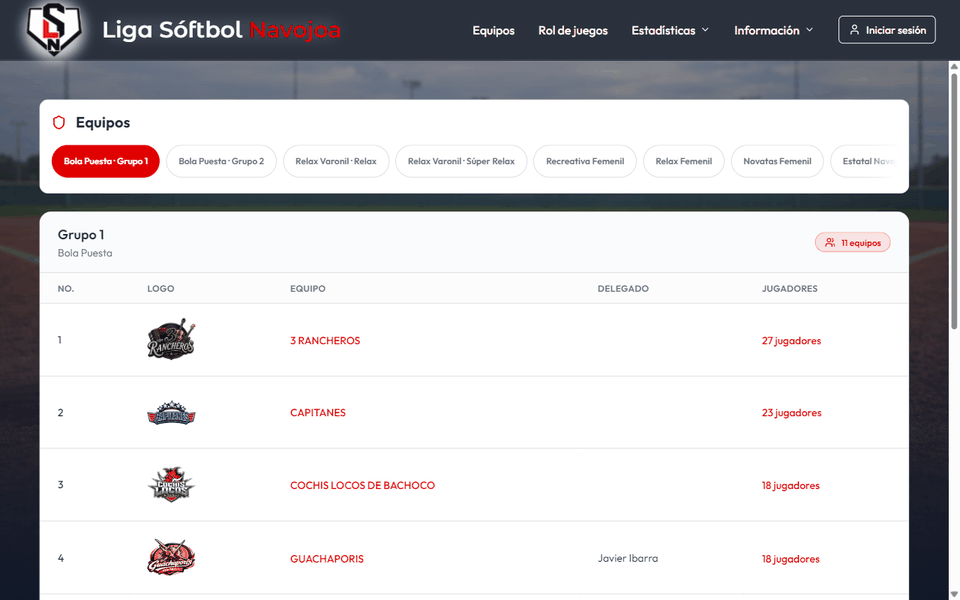960x600 pixels.
Task: Click the NO. column header
Action: coord(66,288)
